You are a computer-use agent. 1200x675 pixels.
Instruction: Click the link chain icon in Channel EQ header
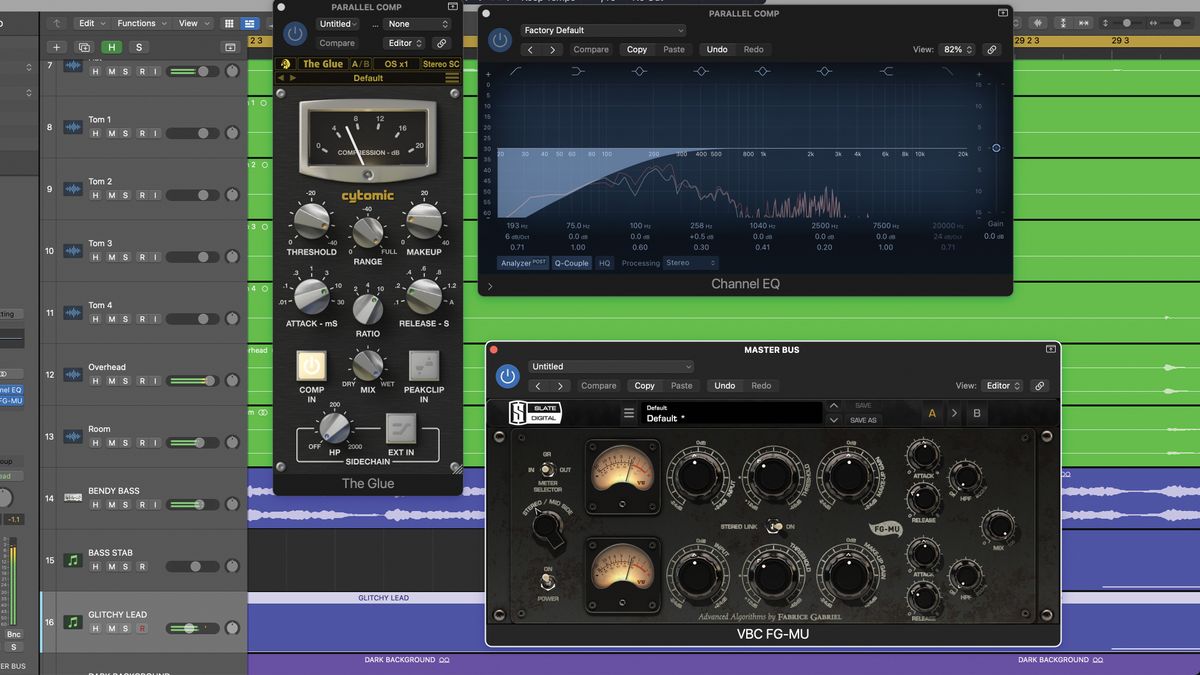coord(991,48)
